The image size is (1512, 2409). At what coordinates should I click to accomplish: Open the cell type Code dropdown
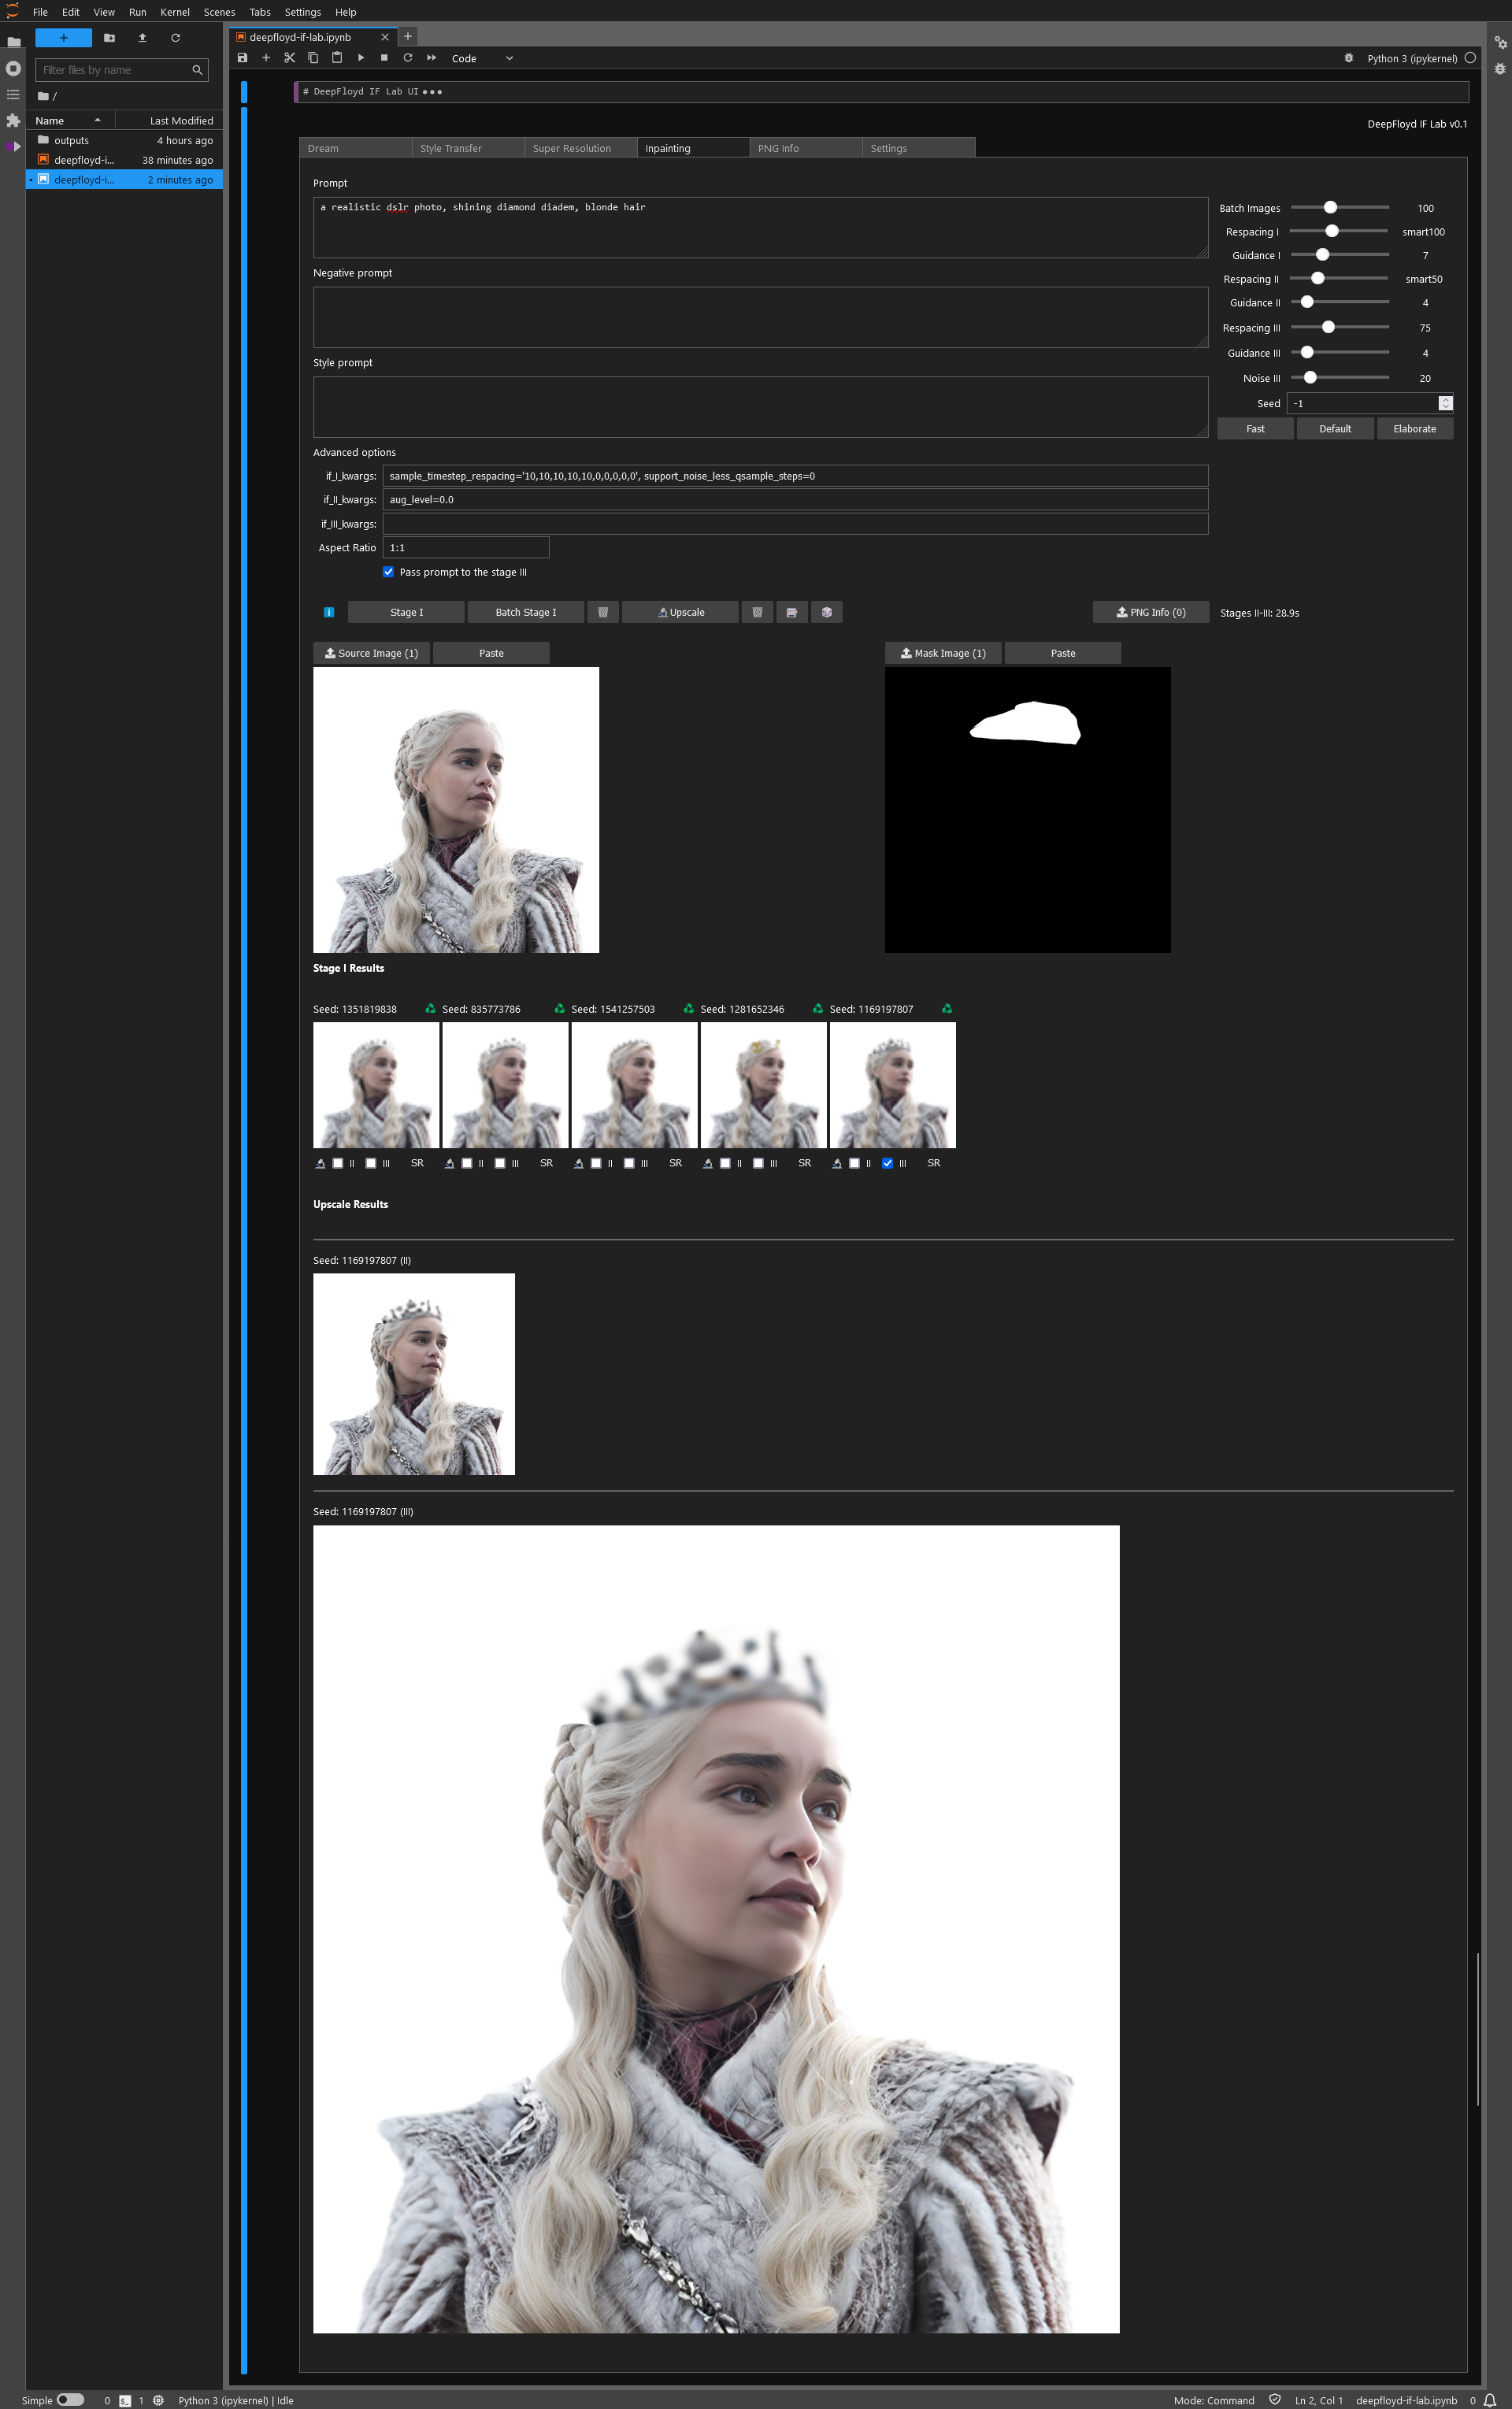coord(482,58)
